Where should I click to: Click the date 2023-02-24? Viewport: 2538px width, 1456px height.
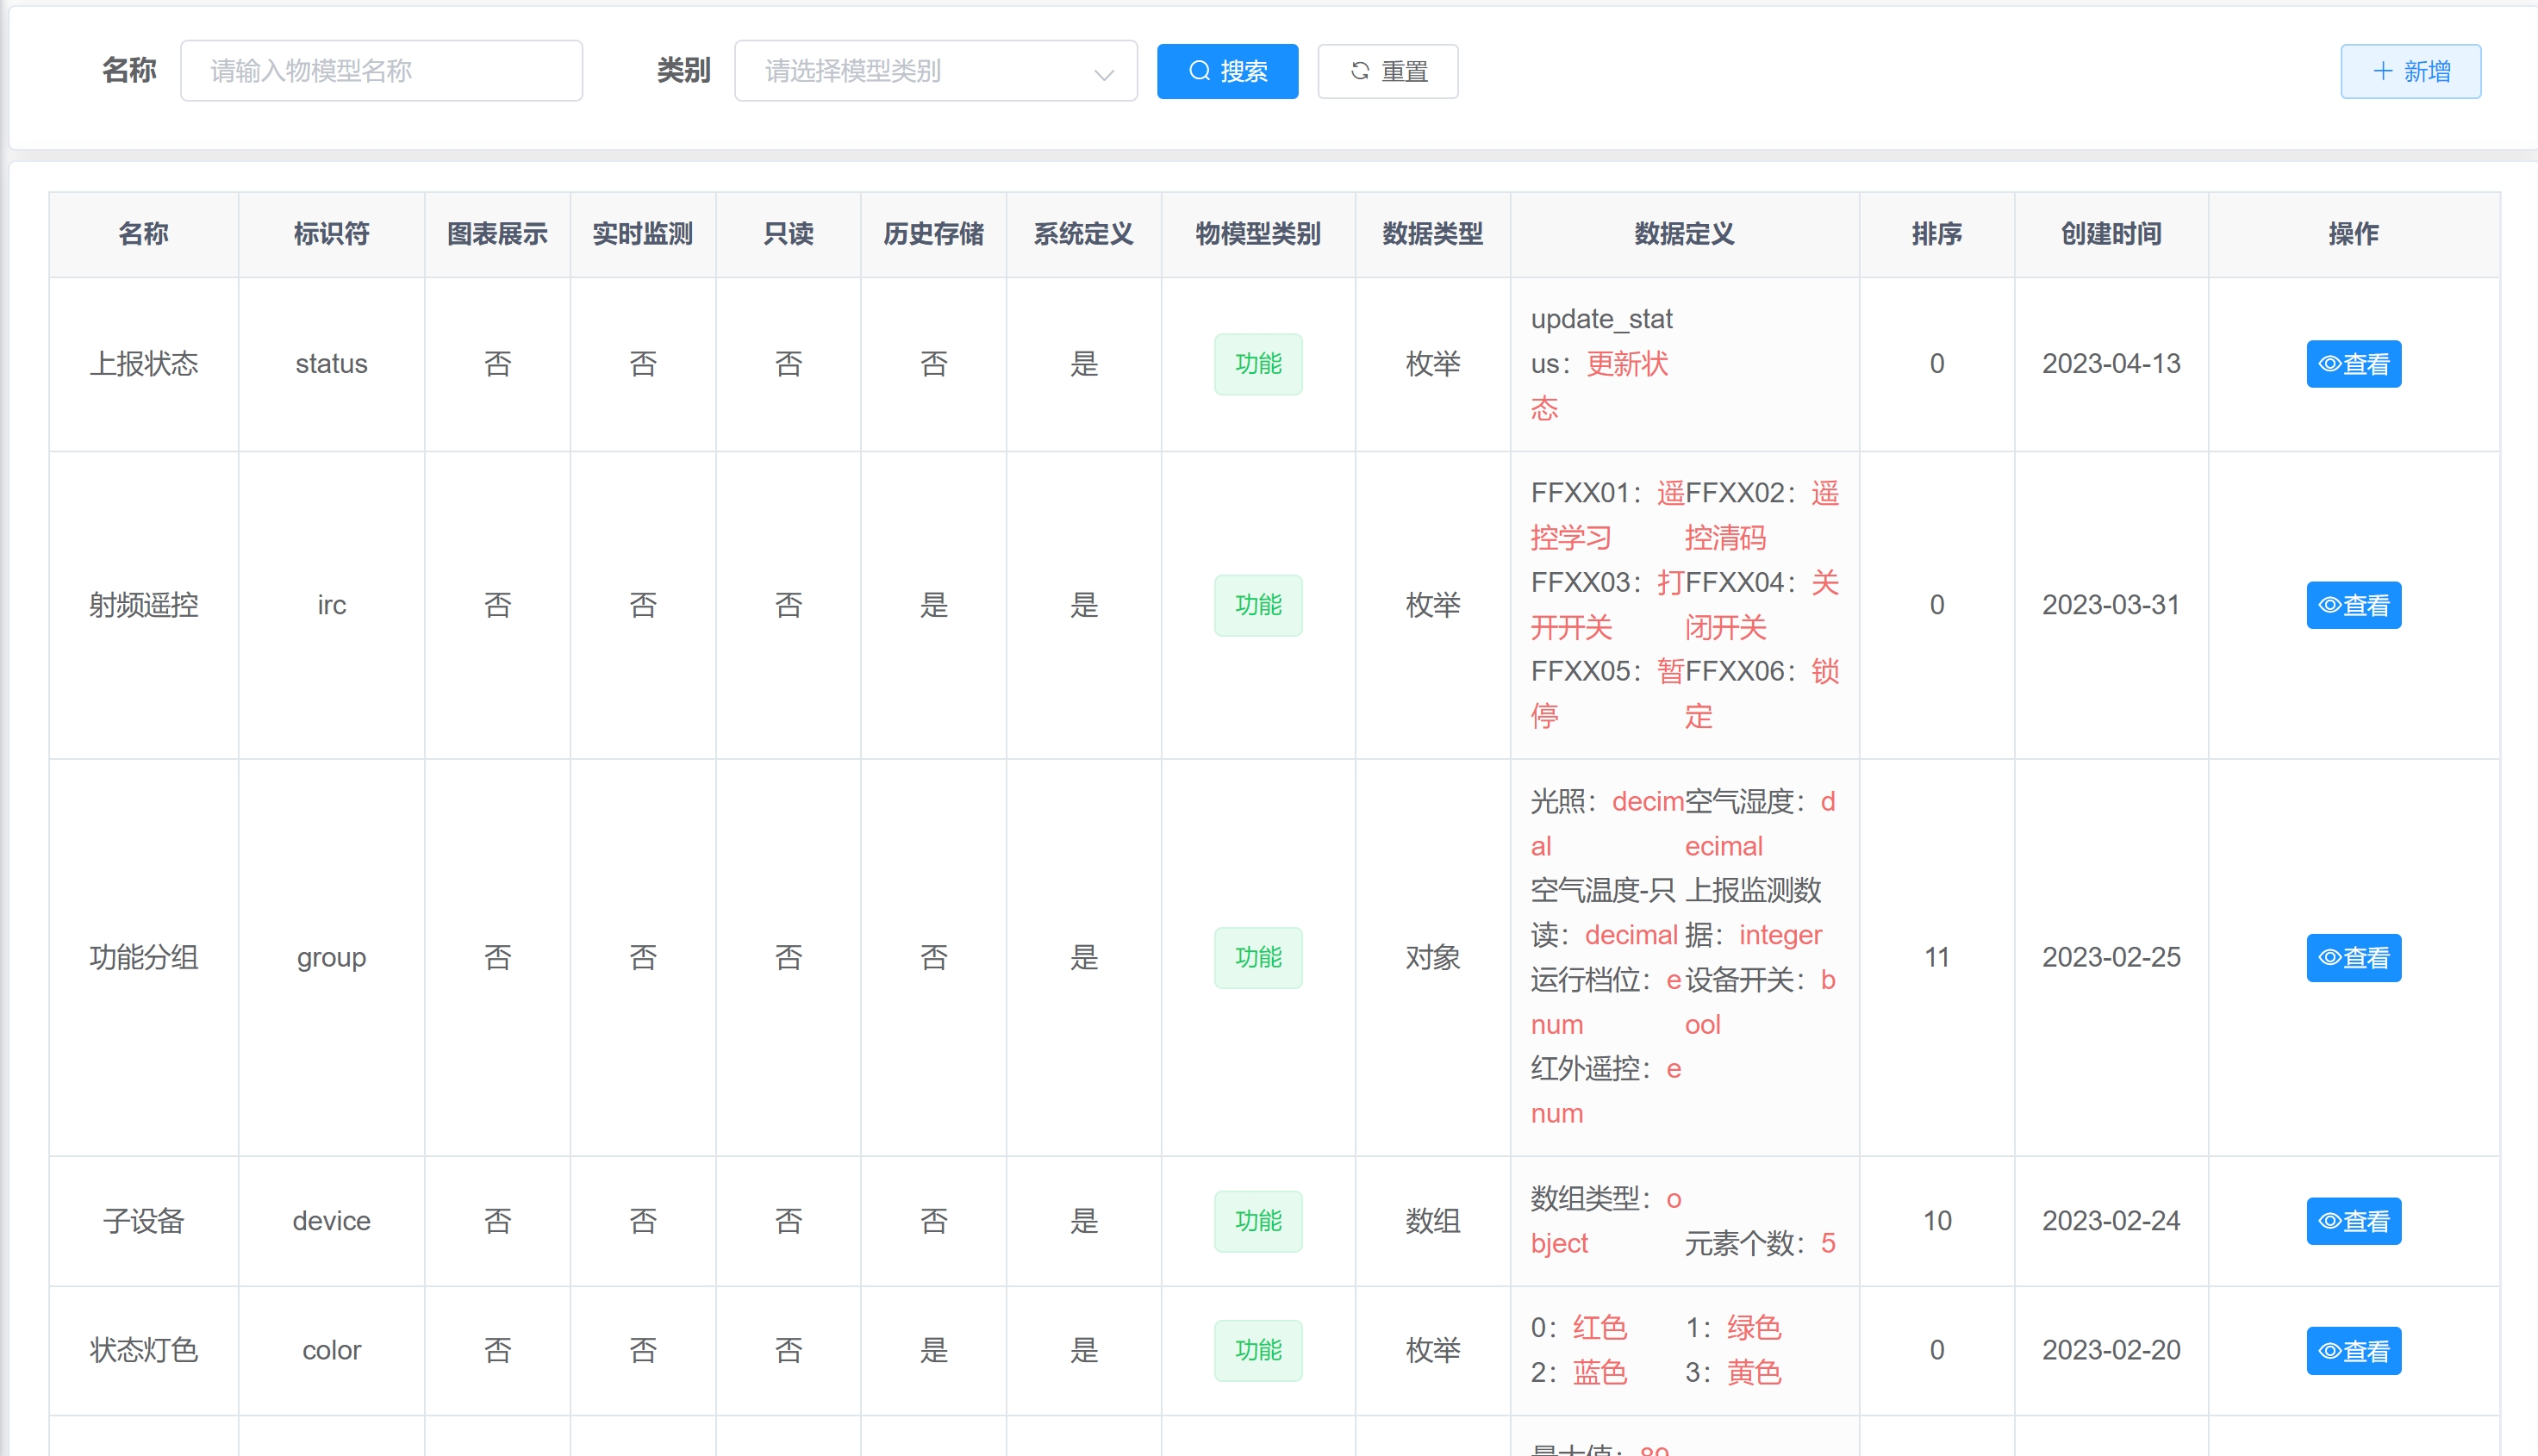[x=2111, y=1221]
